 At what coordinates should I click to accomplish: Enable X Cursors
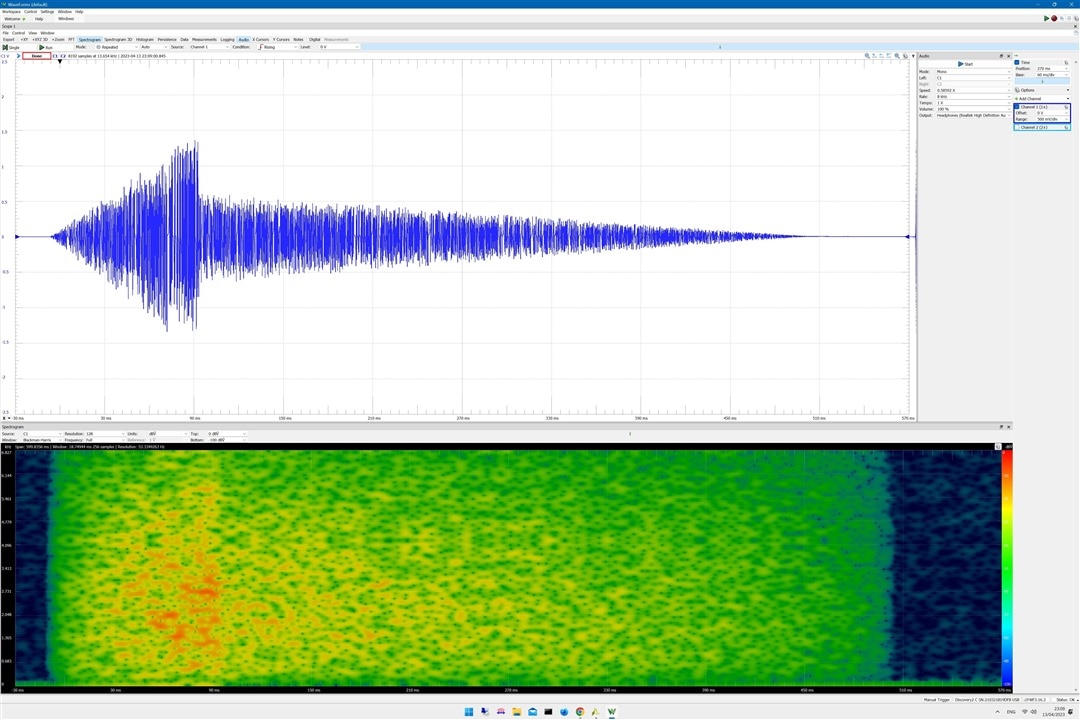click(260, 40)
